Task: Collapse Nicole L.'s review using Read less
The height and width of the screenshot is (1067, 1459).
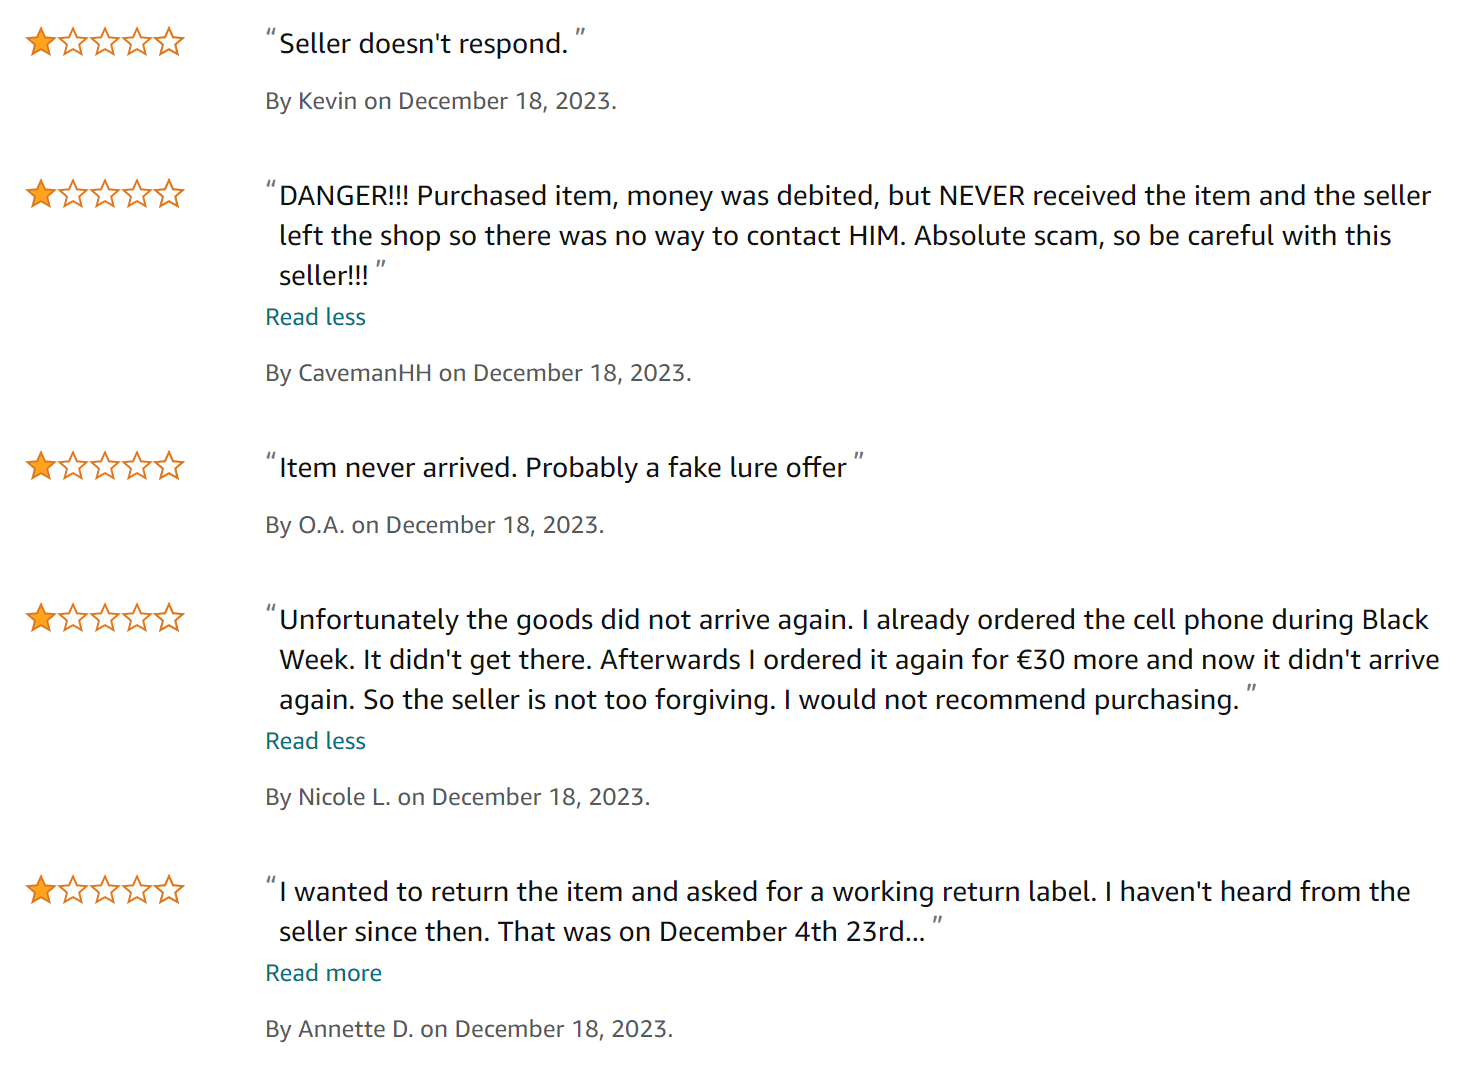Action: [x=315, y=741]
